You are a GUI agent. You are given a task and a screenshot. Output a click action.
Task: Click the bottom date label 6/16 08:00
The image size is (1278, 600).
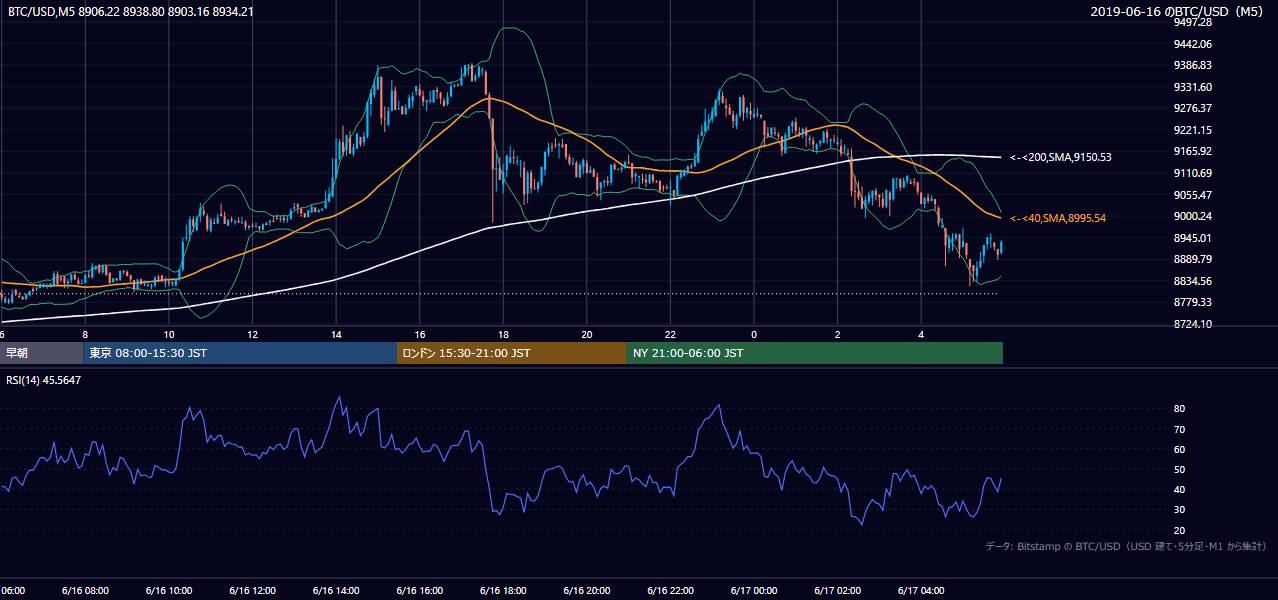[85, 591]
